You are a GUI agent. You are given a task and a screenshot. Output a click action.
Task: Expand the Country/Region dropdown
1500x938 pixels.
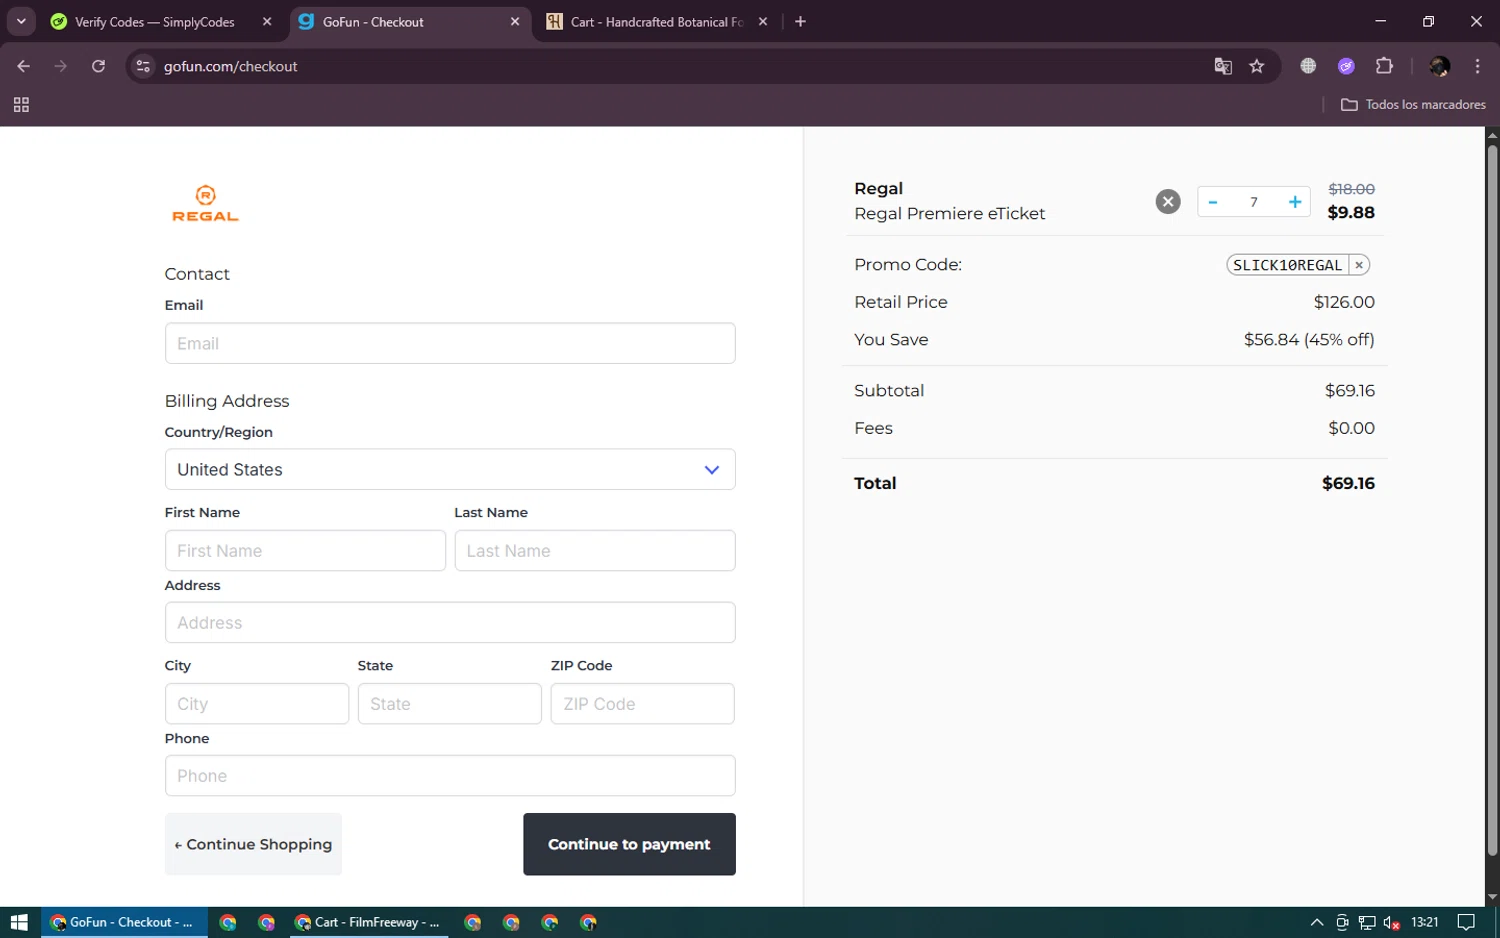click(x=450, y=469)
